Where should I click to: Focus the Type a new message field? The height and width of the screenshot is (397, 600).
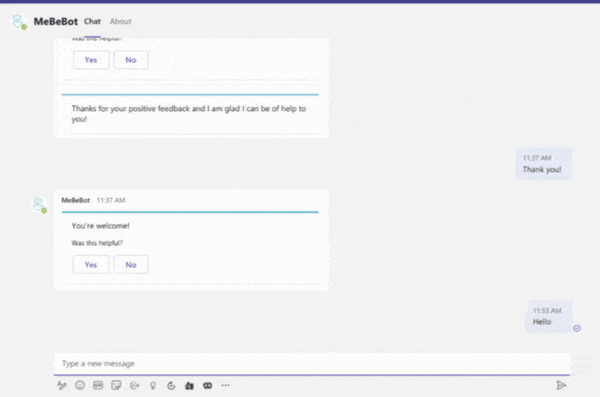pos(312,363)
